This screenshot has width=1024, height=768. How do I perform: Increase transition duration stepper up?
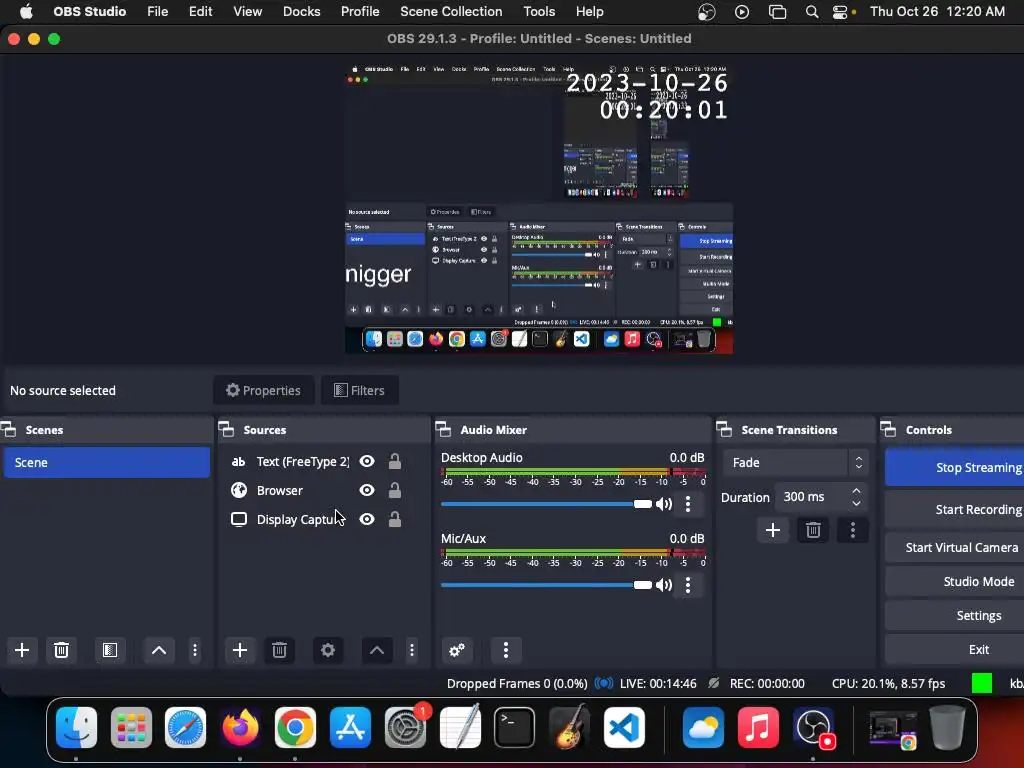point(856,491)
